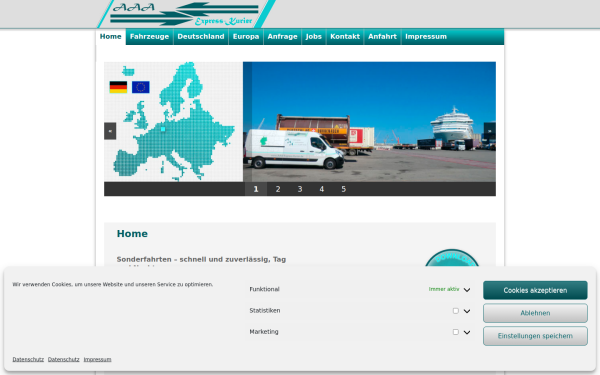The width and height of the screenshot is (600, 375).
Task: Click the round Download badge
Action: point(452,258)
